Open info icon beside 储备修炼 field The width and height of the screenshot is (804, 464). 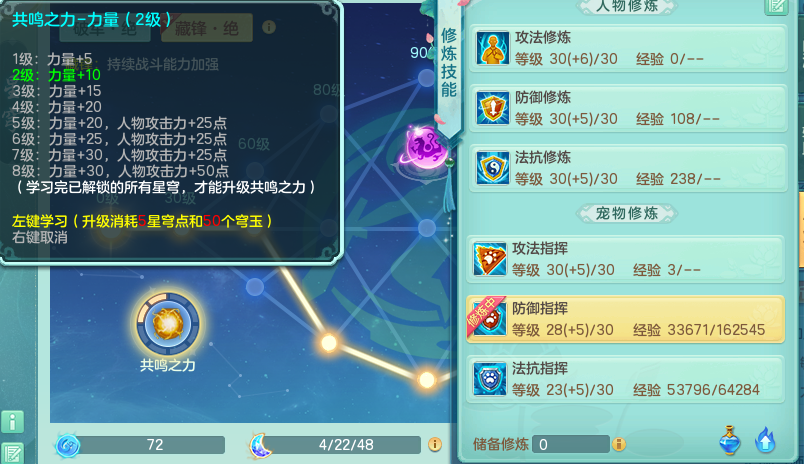(619, 444)
